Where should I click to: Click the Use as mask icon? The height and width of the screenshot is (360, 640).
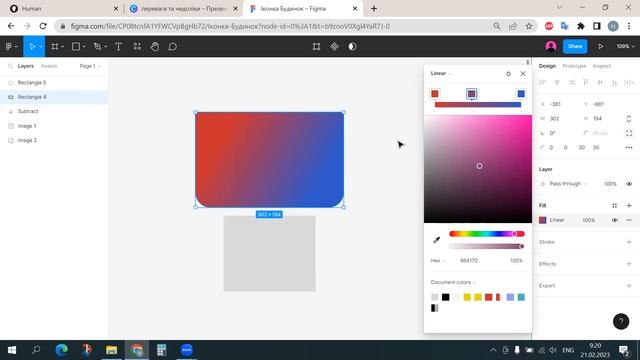[x=352, y=47]
